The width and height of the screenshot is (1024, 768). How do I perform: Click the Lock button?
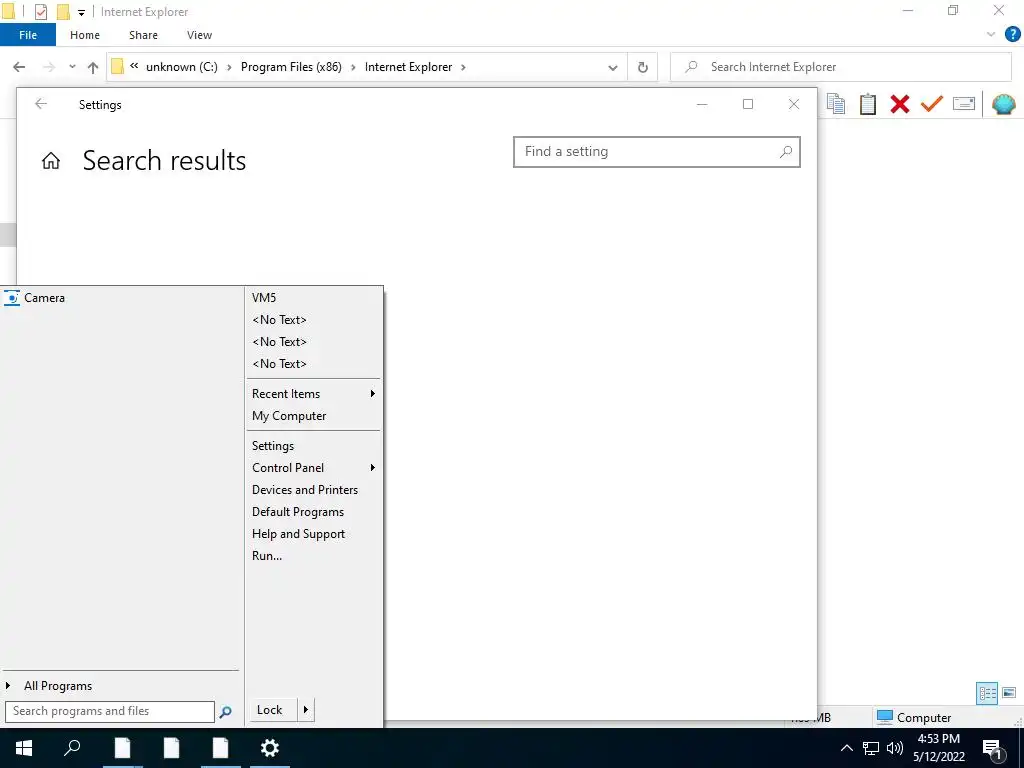click(273, 710)
